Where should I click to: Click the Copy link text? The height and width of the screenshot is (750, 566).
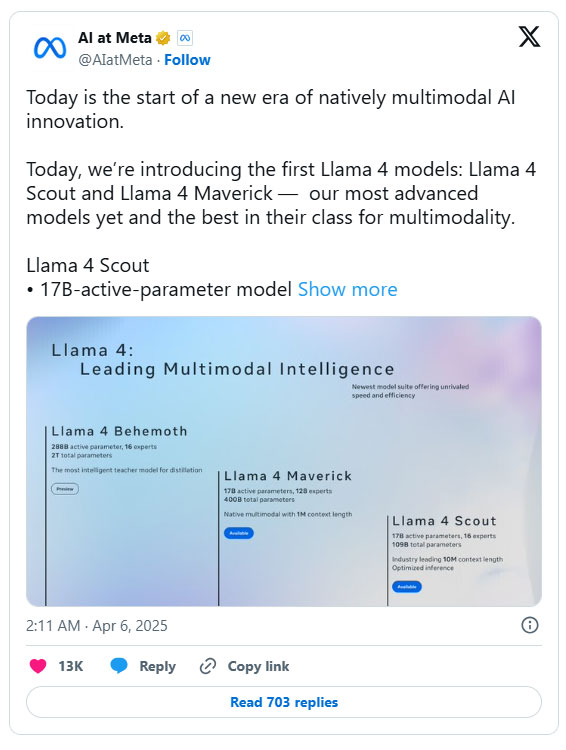[258, 666]
